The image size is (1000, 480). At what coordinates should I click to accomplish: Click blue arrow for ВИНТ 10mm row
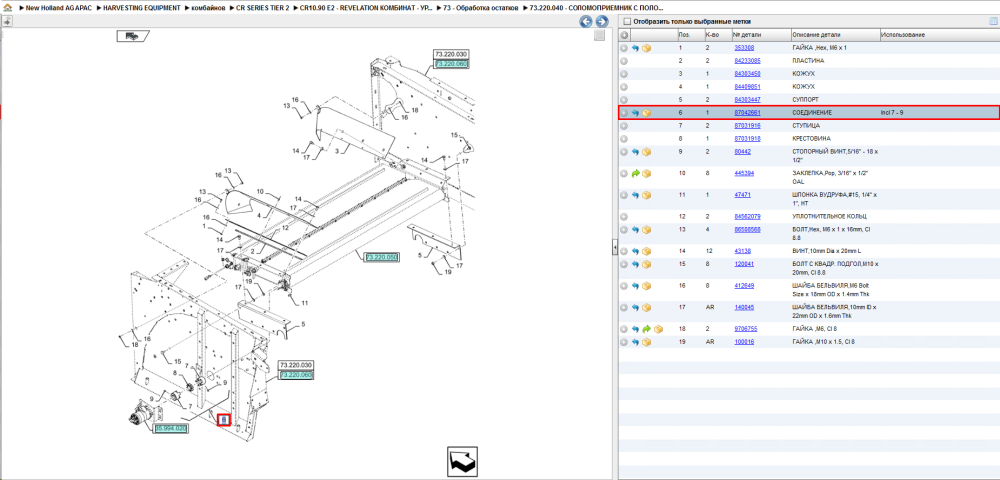tap(635, 251)
